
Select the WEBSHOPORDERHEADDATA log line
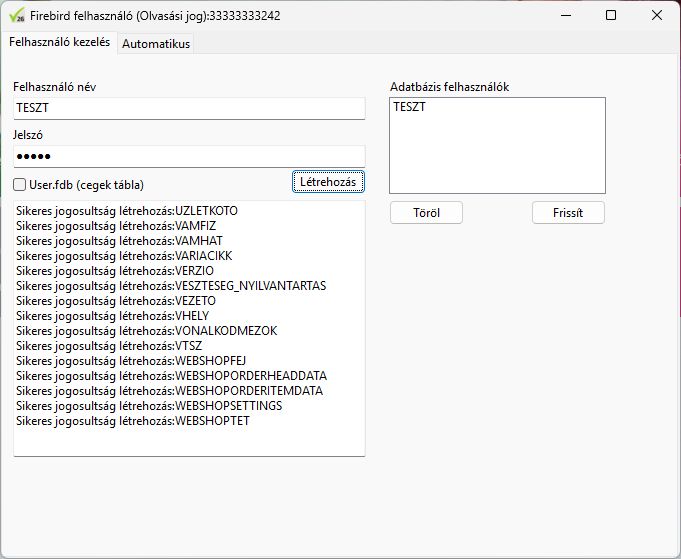tap(171, 376)
